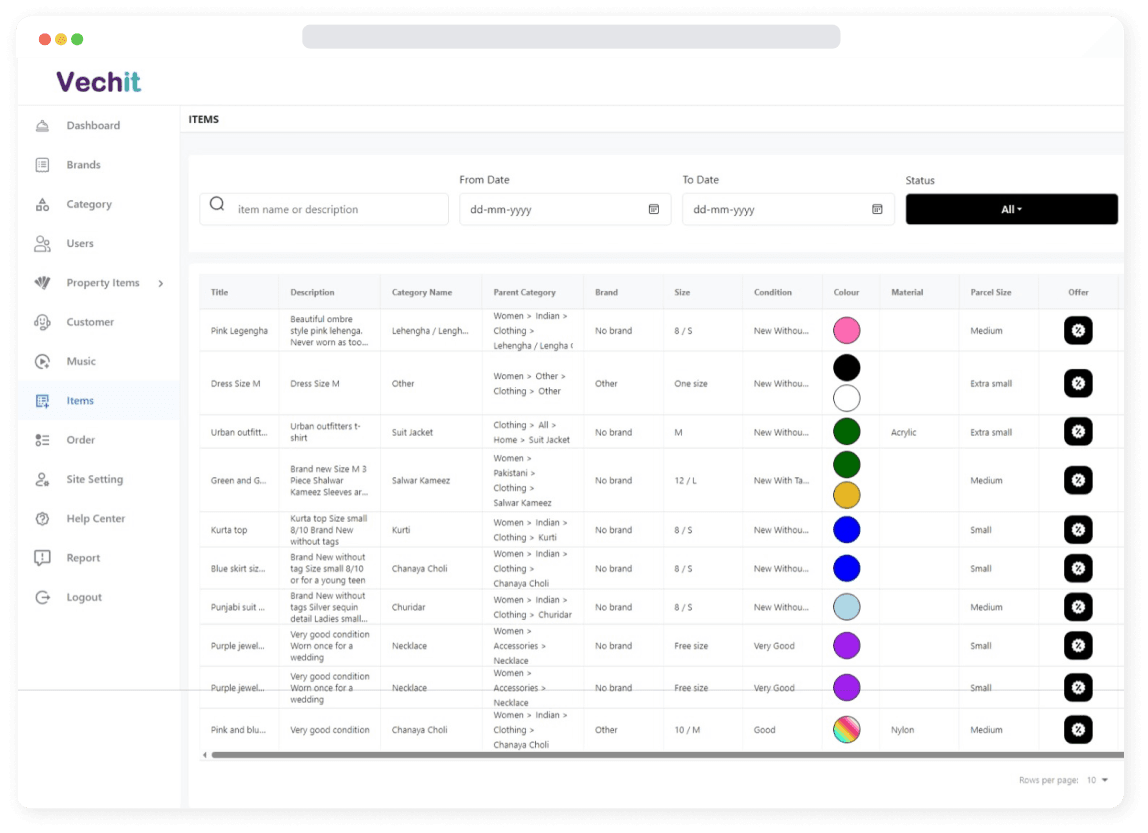This screenshot has width=1148, height=833.
Task: Open the Status All dropdown
Action: pyautogui.click(x=1012, y=209)
